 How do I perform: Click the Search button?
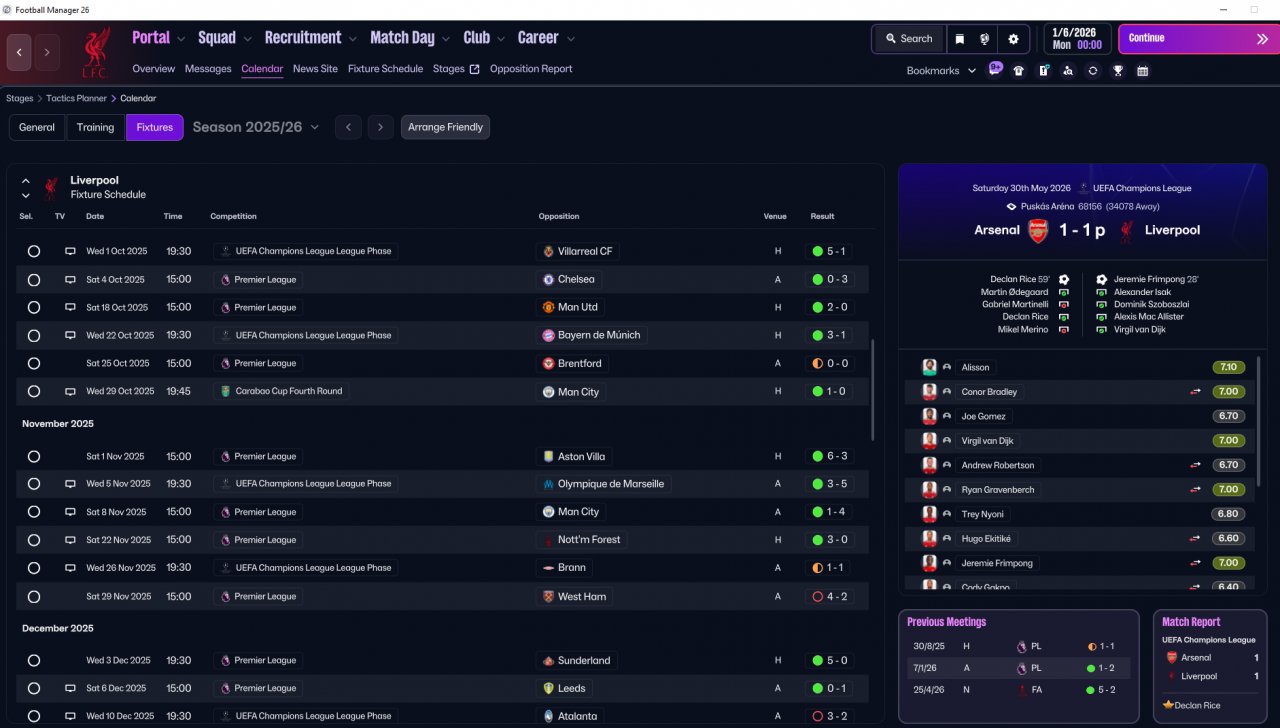(908, 39)
